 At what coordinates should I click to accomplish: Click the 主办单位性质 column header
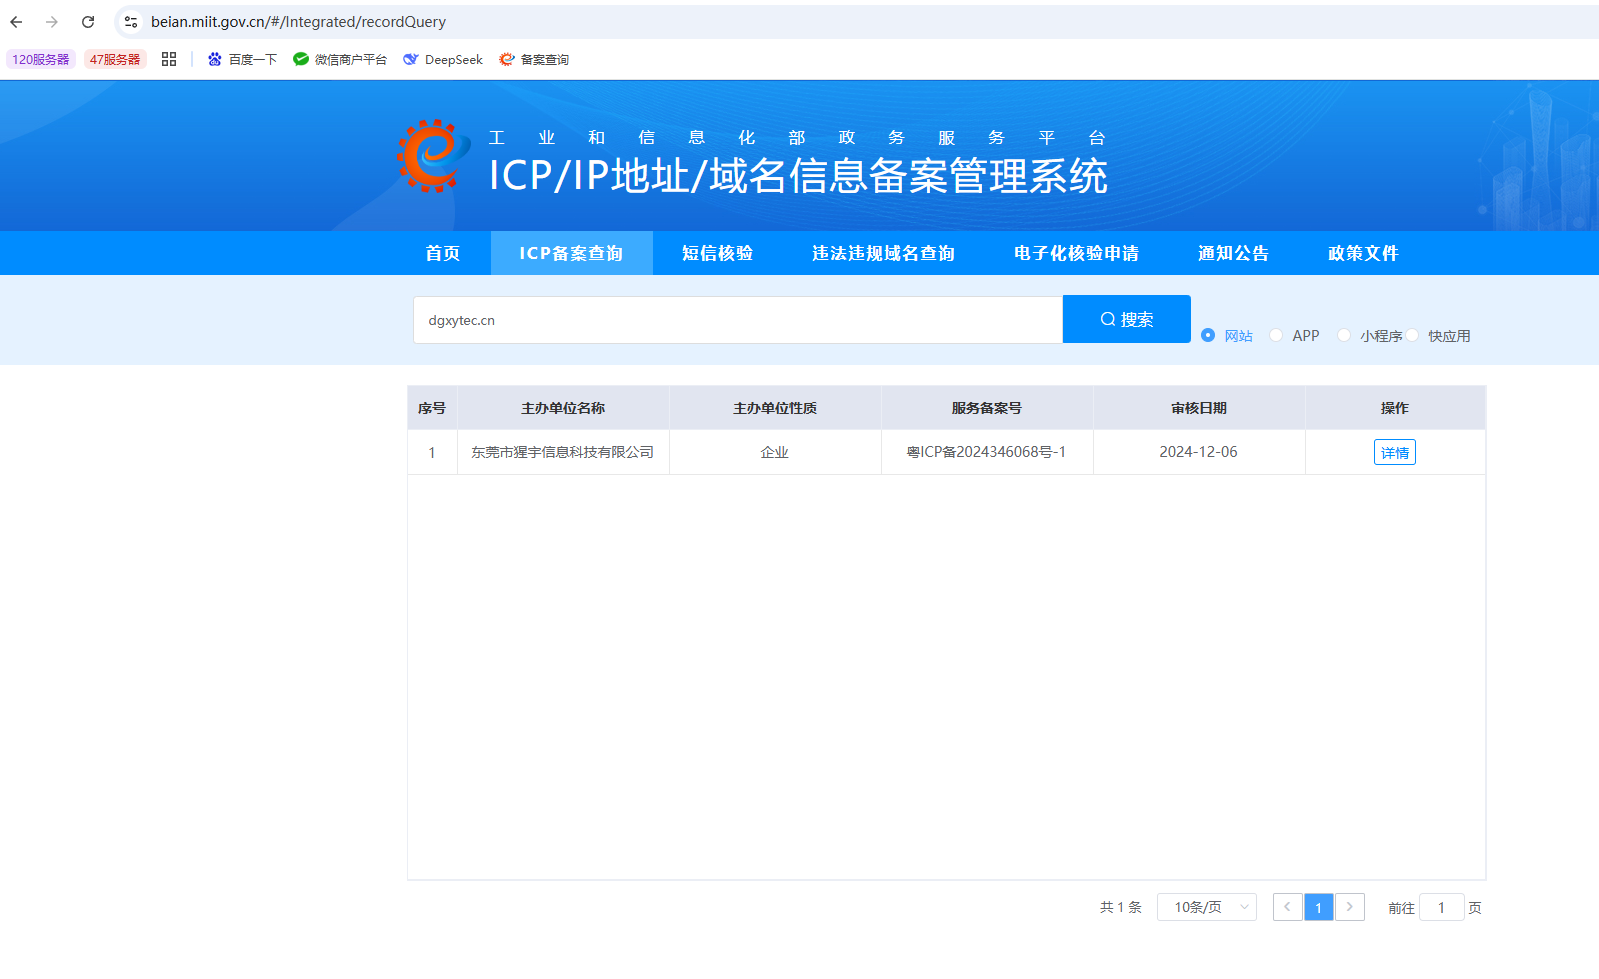tap(775, 408)
